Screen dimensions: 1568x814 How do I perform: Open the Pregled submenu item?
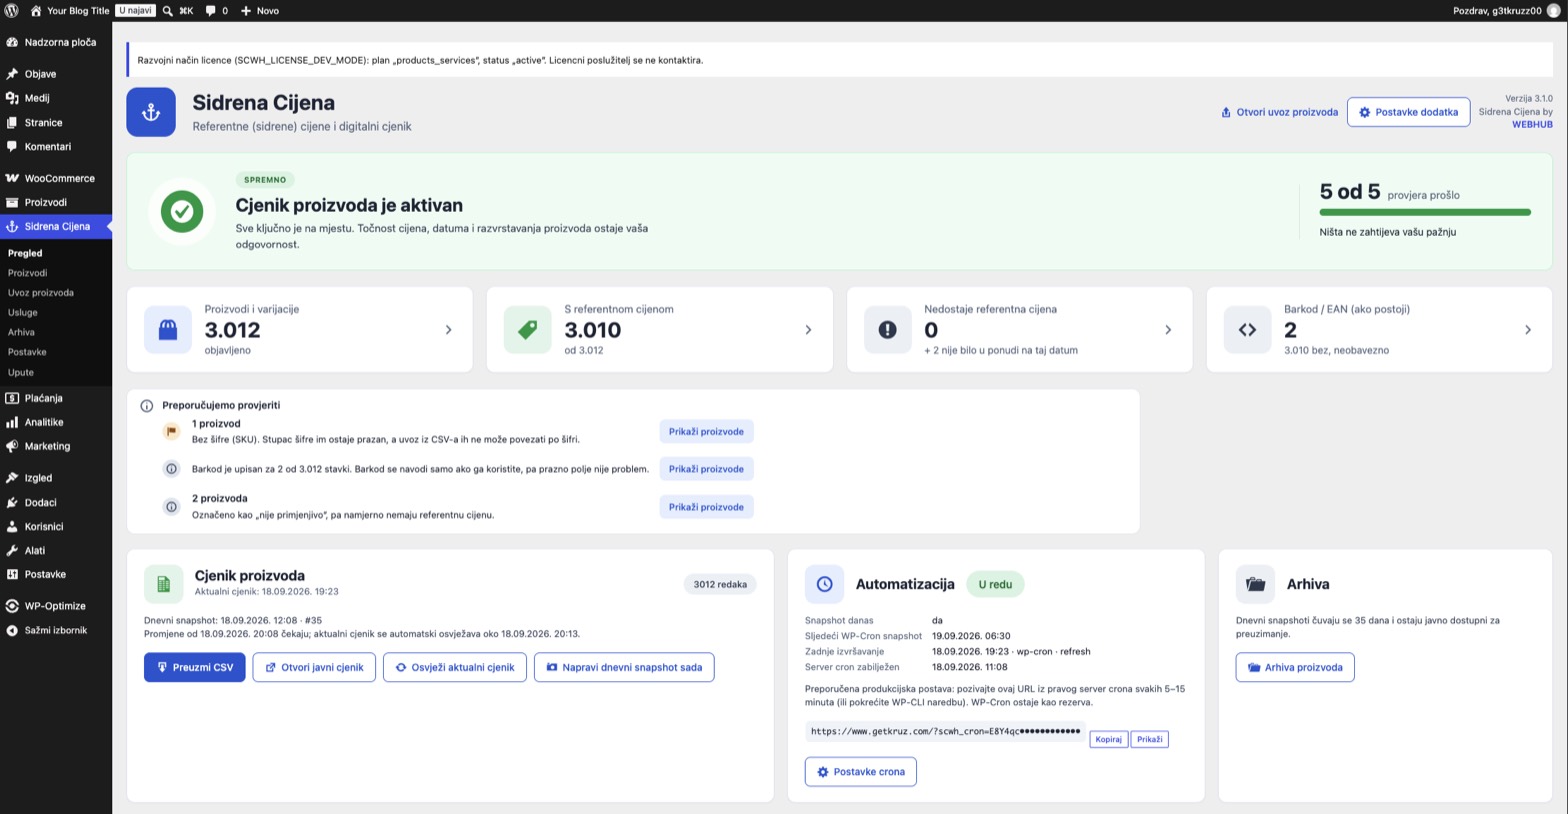25,253
